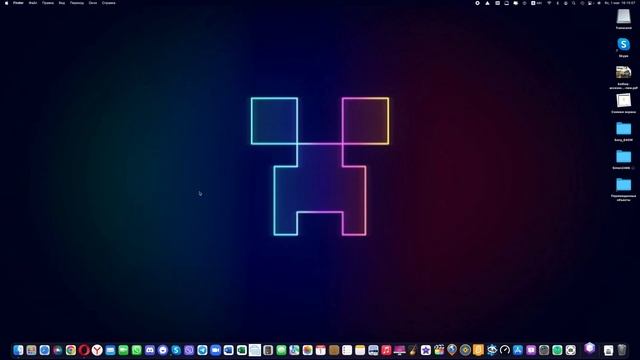640x360 pixels.
Task: Launch Microsoft Excel from the dock
Action: click(242, 350)
